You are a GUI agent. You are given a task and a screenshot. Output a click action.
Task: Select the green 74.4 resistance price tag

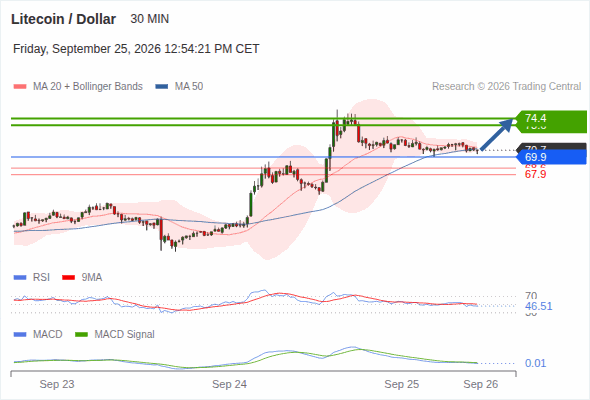[x=551, y=118]
